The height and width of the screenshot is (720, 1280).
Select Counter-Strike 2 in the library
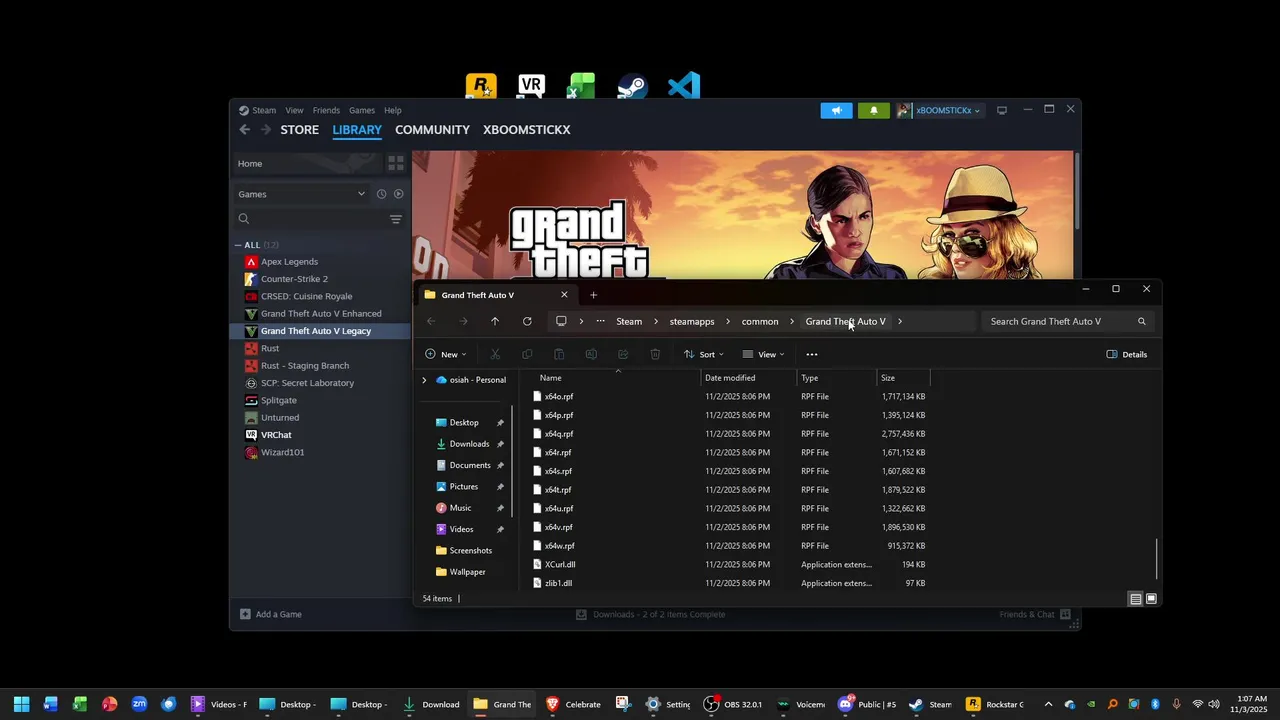pos(294,279)
